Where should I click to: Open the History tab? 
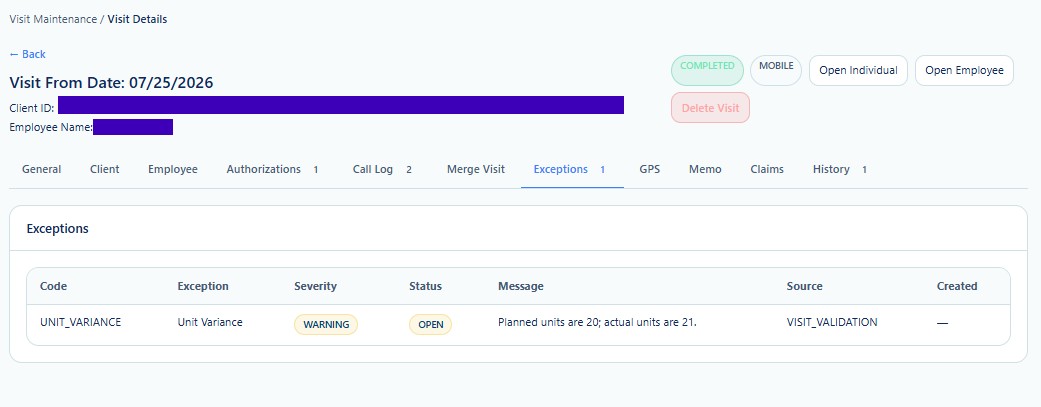click(x=840, y=169)
